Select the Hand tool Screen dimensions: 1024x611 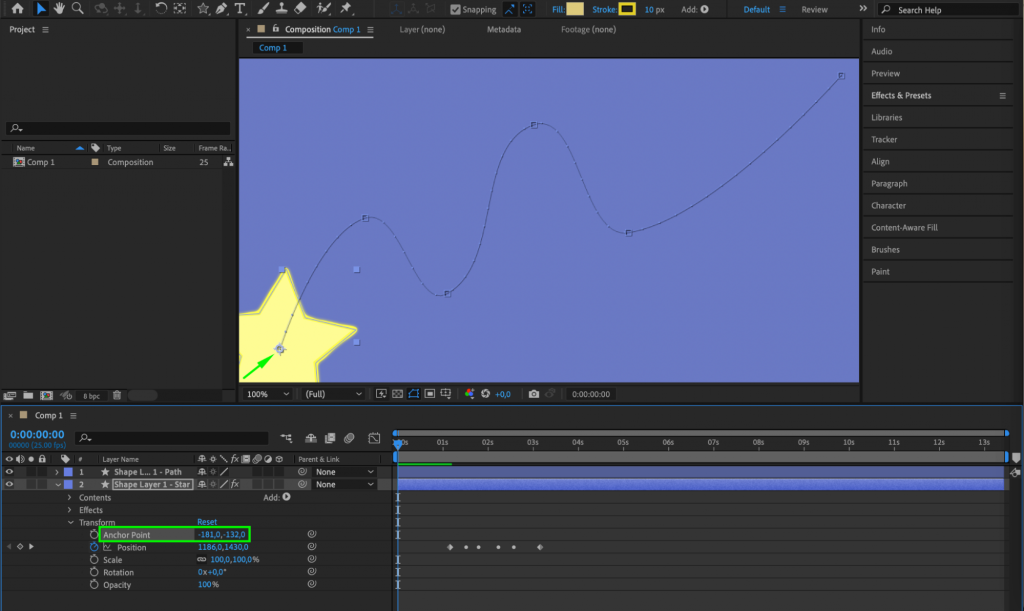click(58, 9)
